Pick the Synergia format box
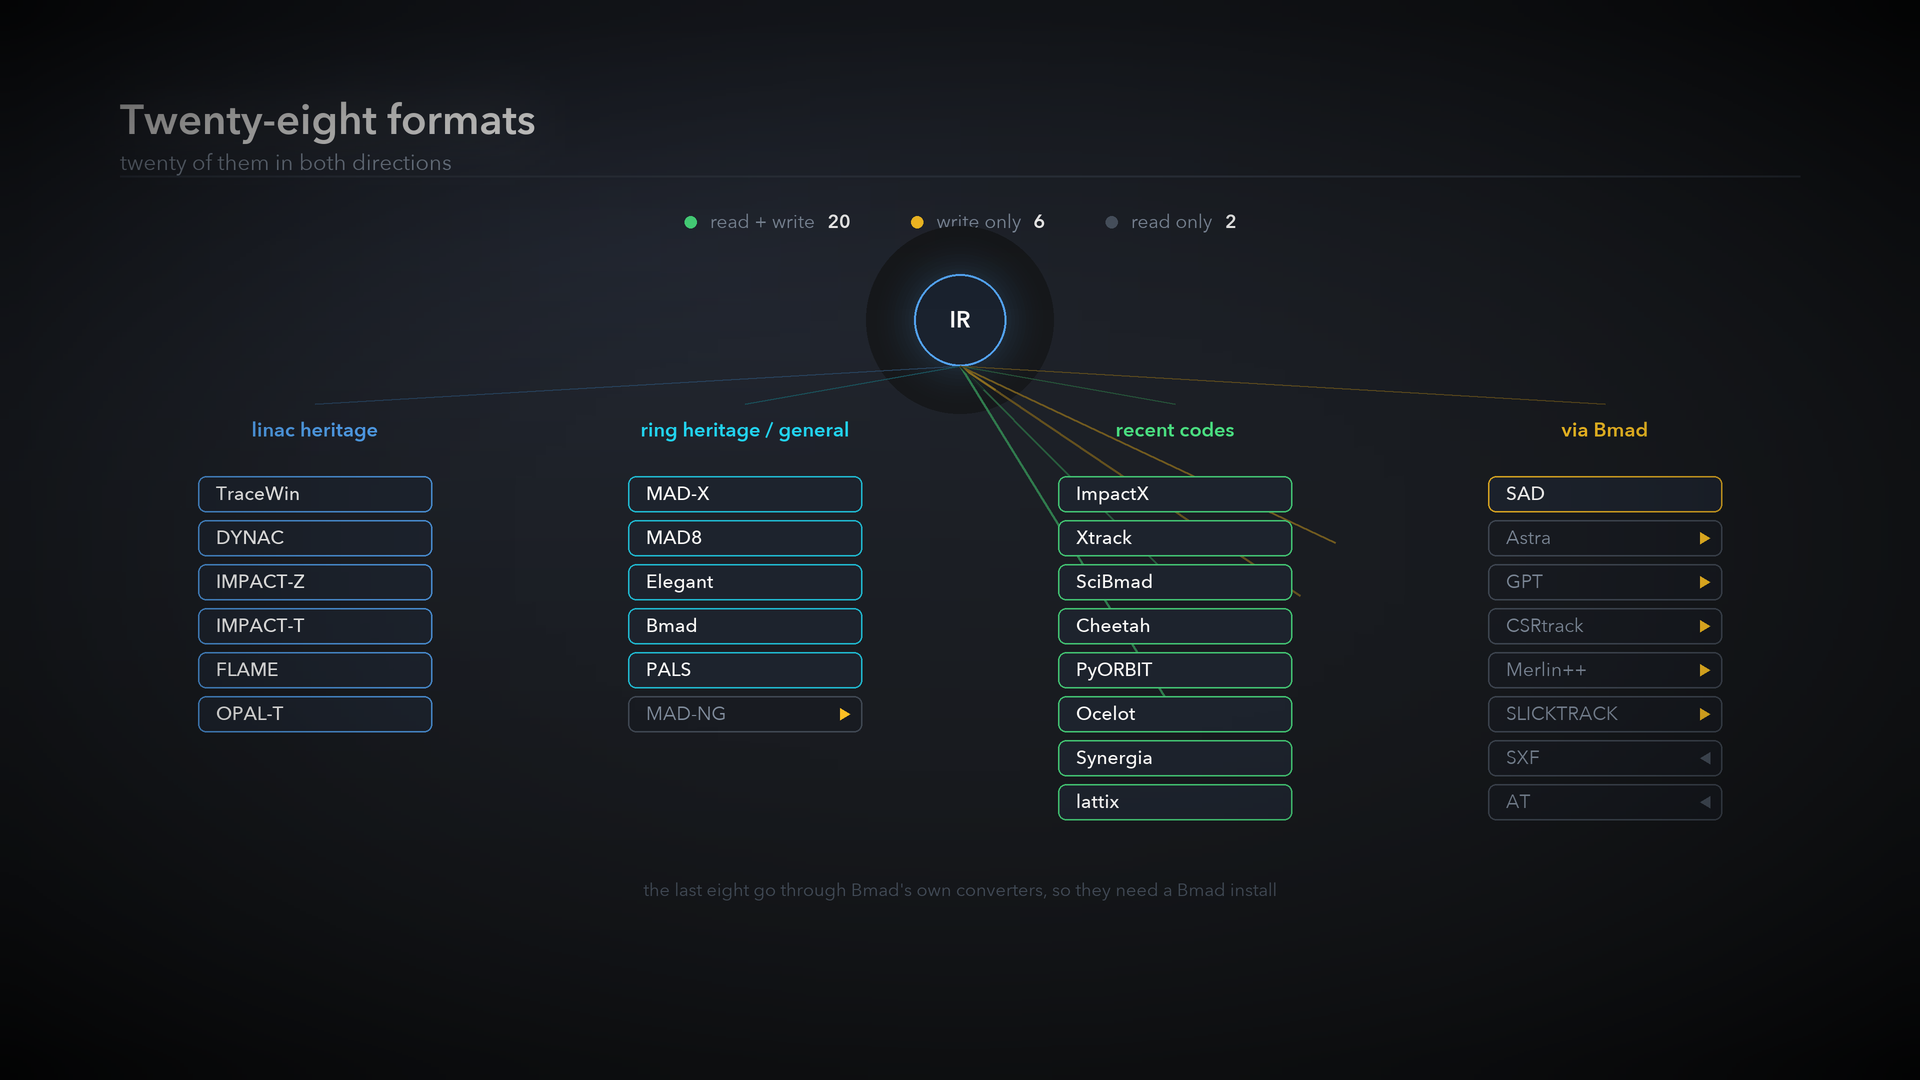The height and width of the screenshot is (1080, 1920). [x=1175, y=758]
